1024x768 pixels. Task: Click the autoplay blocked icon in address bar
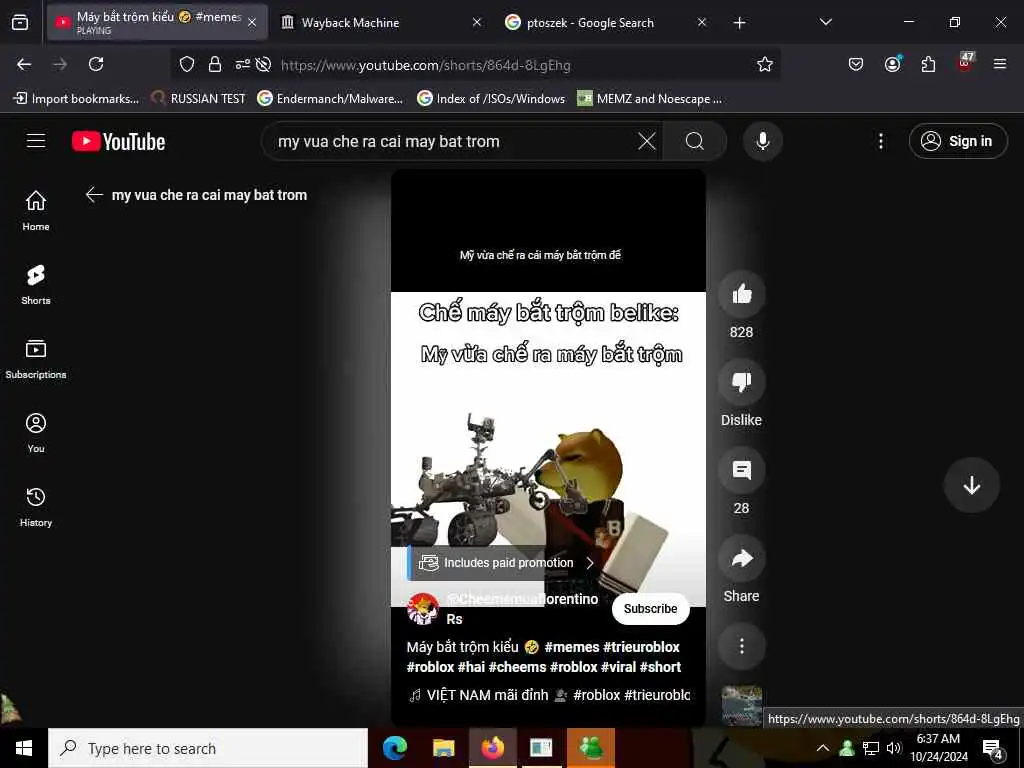pyautogui.click(x=263, y=64)
